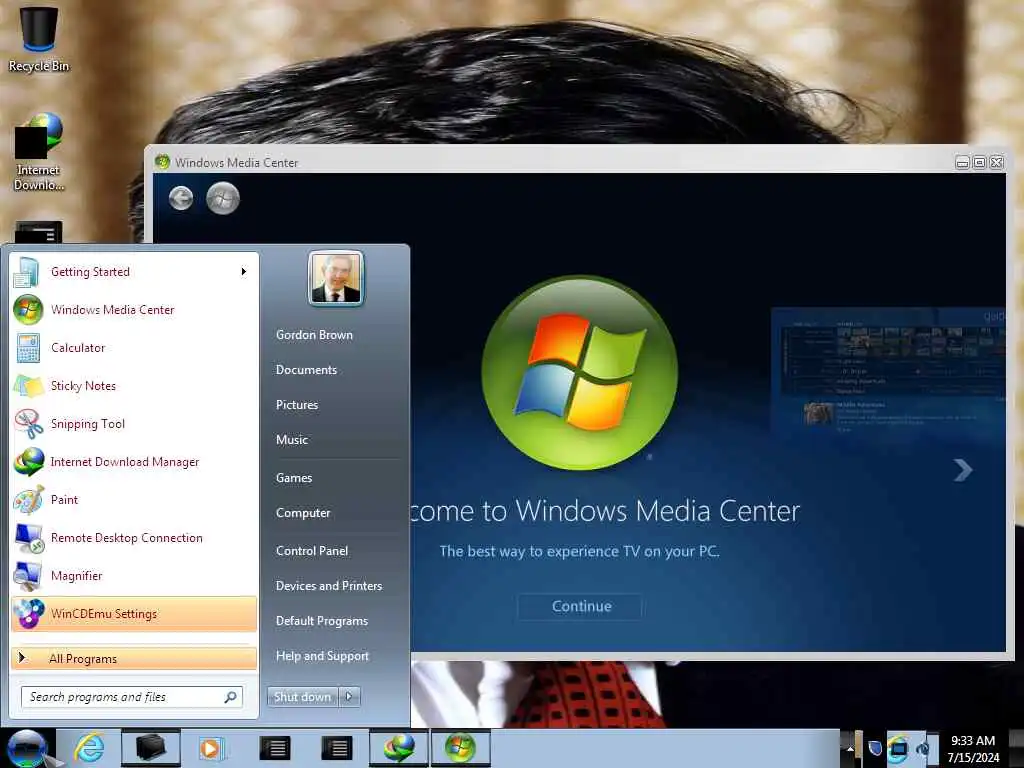Image resolution: width=1024 pixels, height=768 pixels.
Task: Open the Gordon Brown user folder
Action: (314, 334)
